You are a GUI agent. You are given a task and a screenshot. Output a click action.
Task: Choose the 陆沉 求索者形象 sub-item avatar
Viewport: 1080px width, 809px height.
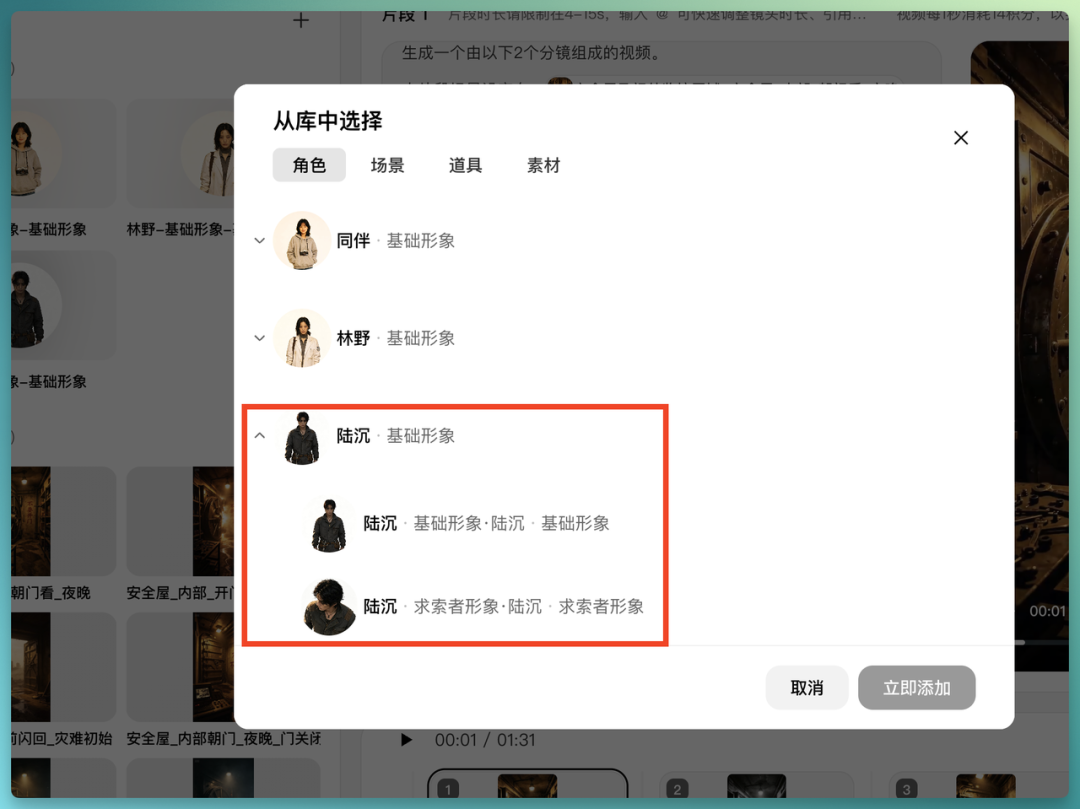[329, 607]
